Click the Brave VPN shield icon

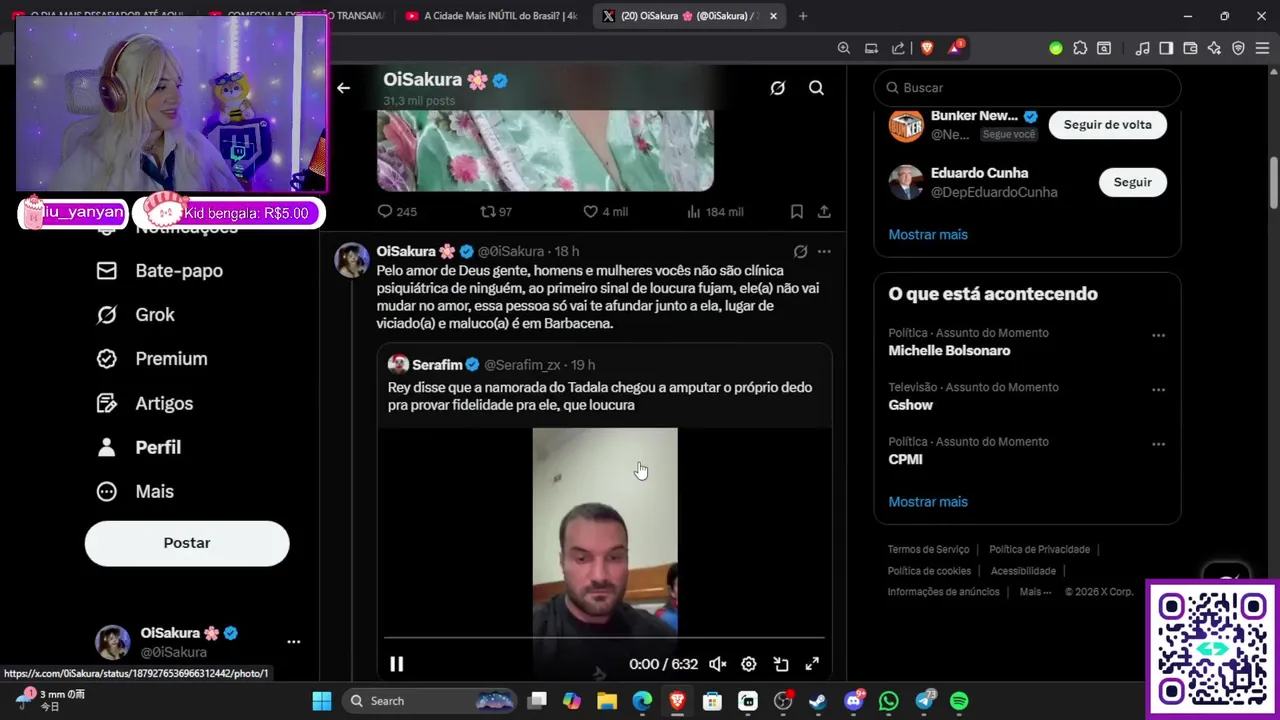point(1238,48)
